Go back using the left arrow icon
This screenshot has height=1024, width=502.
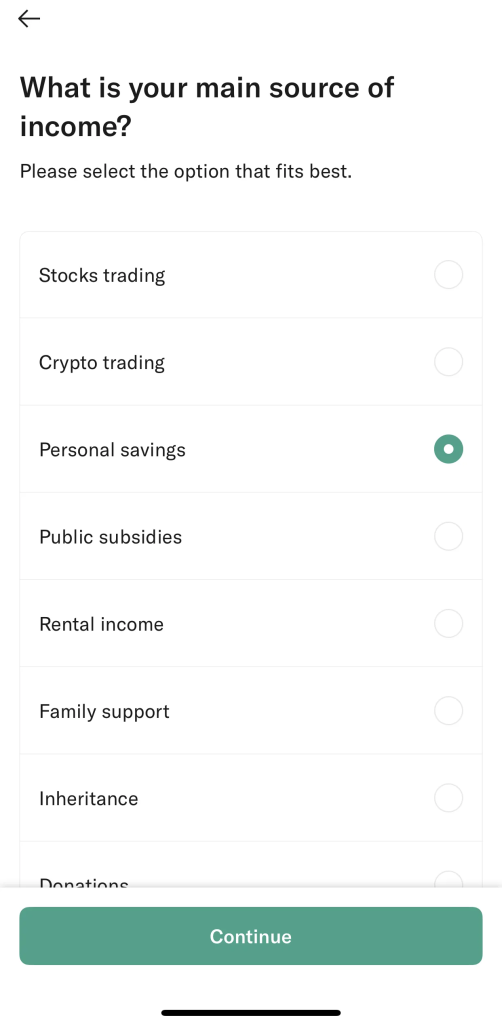click(29, 20)
